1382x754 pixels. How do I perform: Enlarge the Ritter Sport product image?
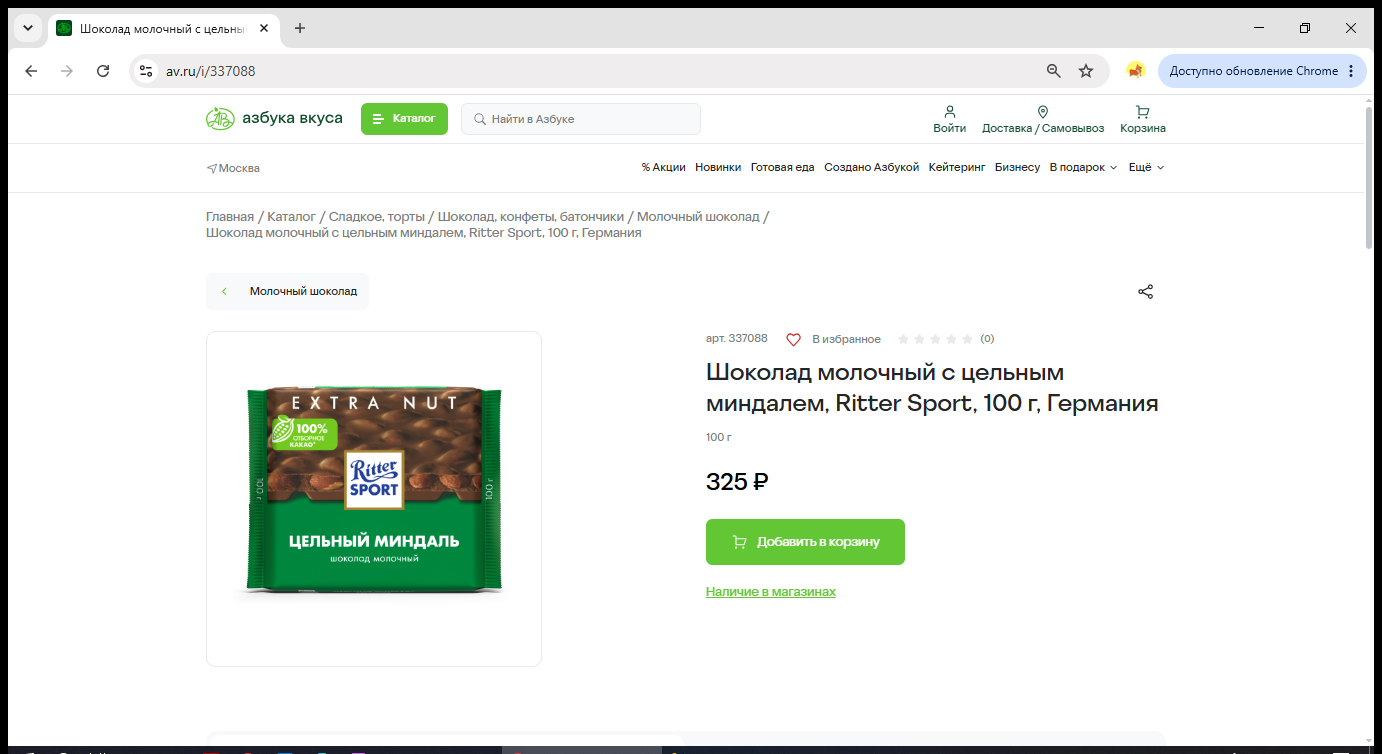coord(374,499)
